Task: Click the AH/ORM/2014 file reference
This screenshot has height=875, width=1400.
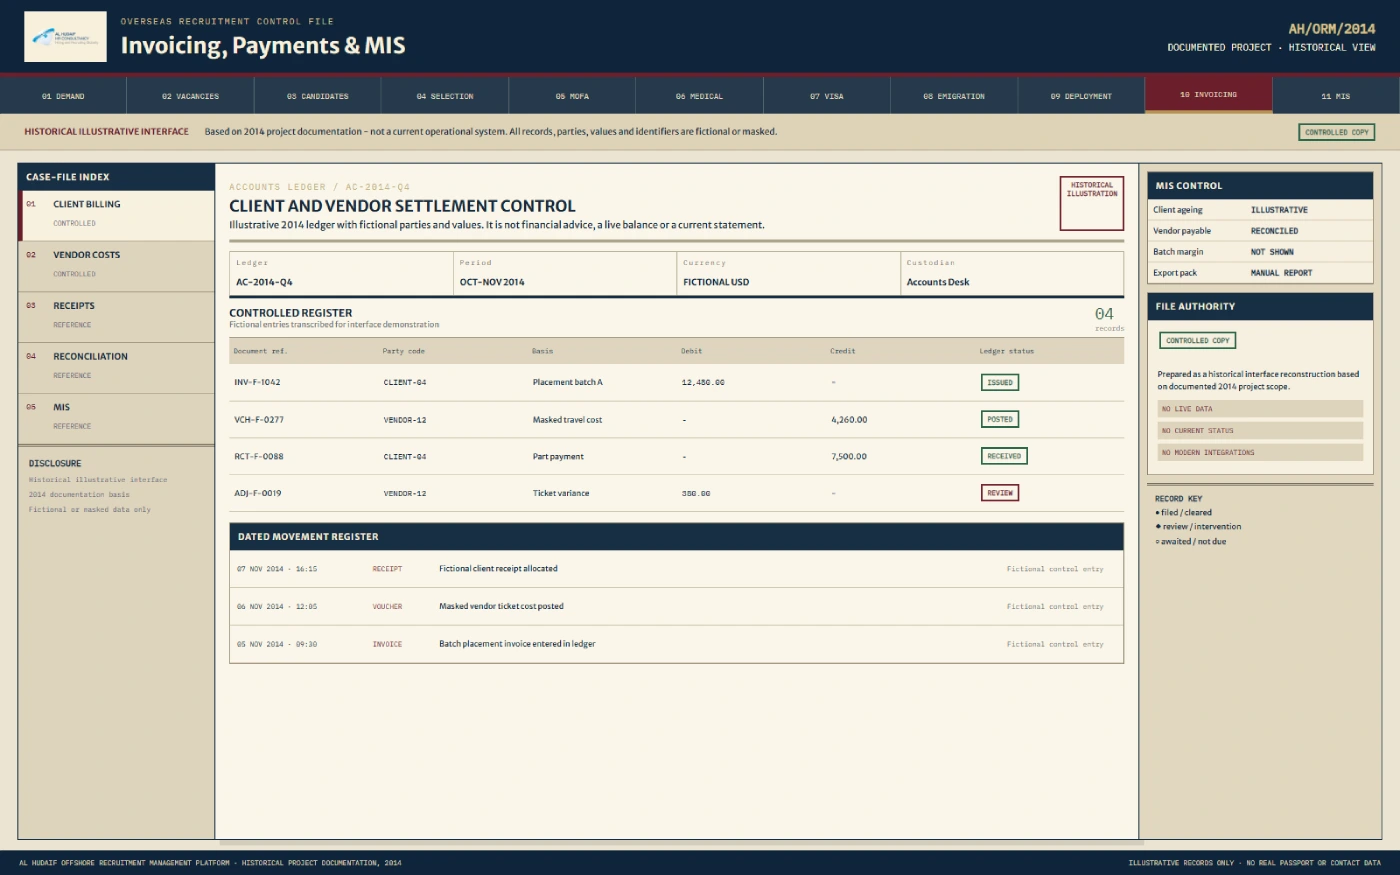Action: 1331,29
